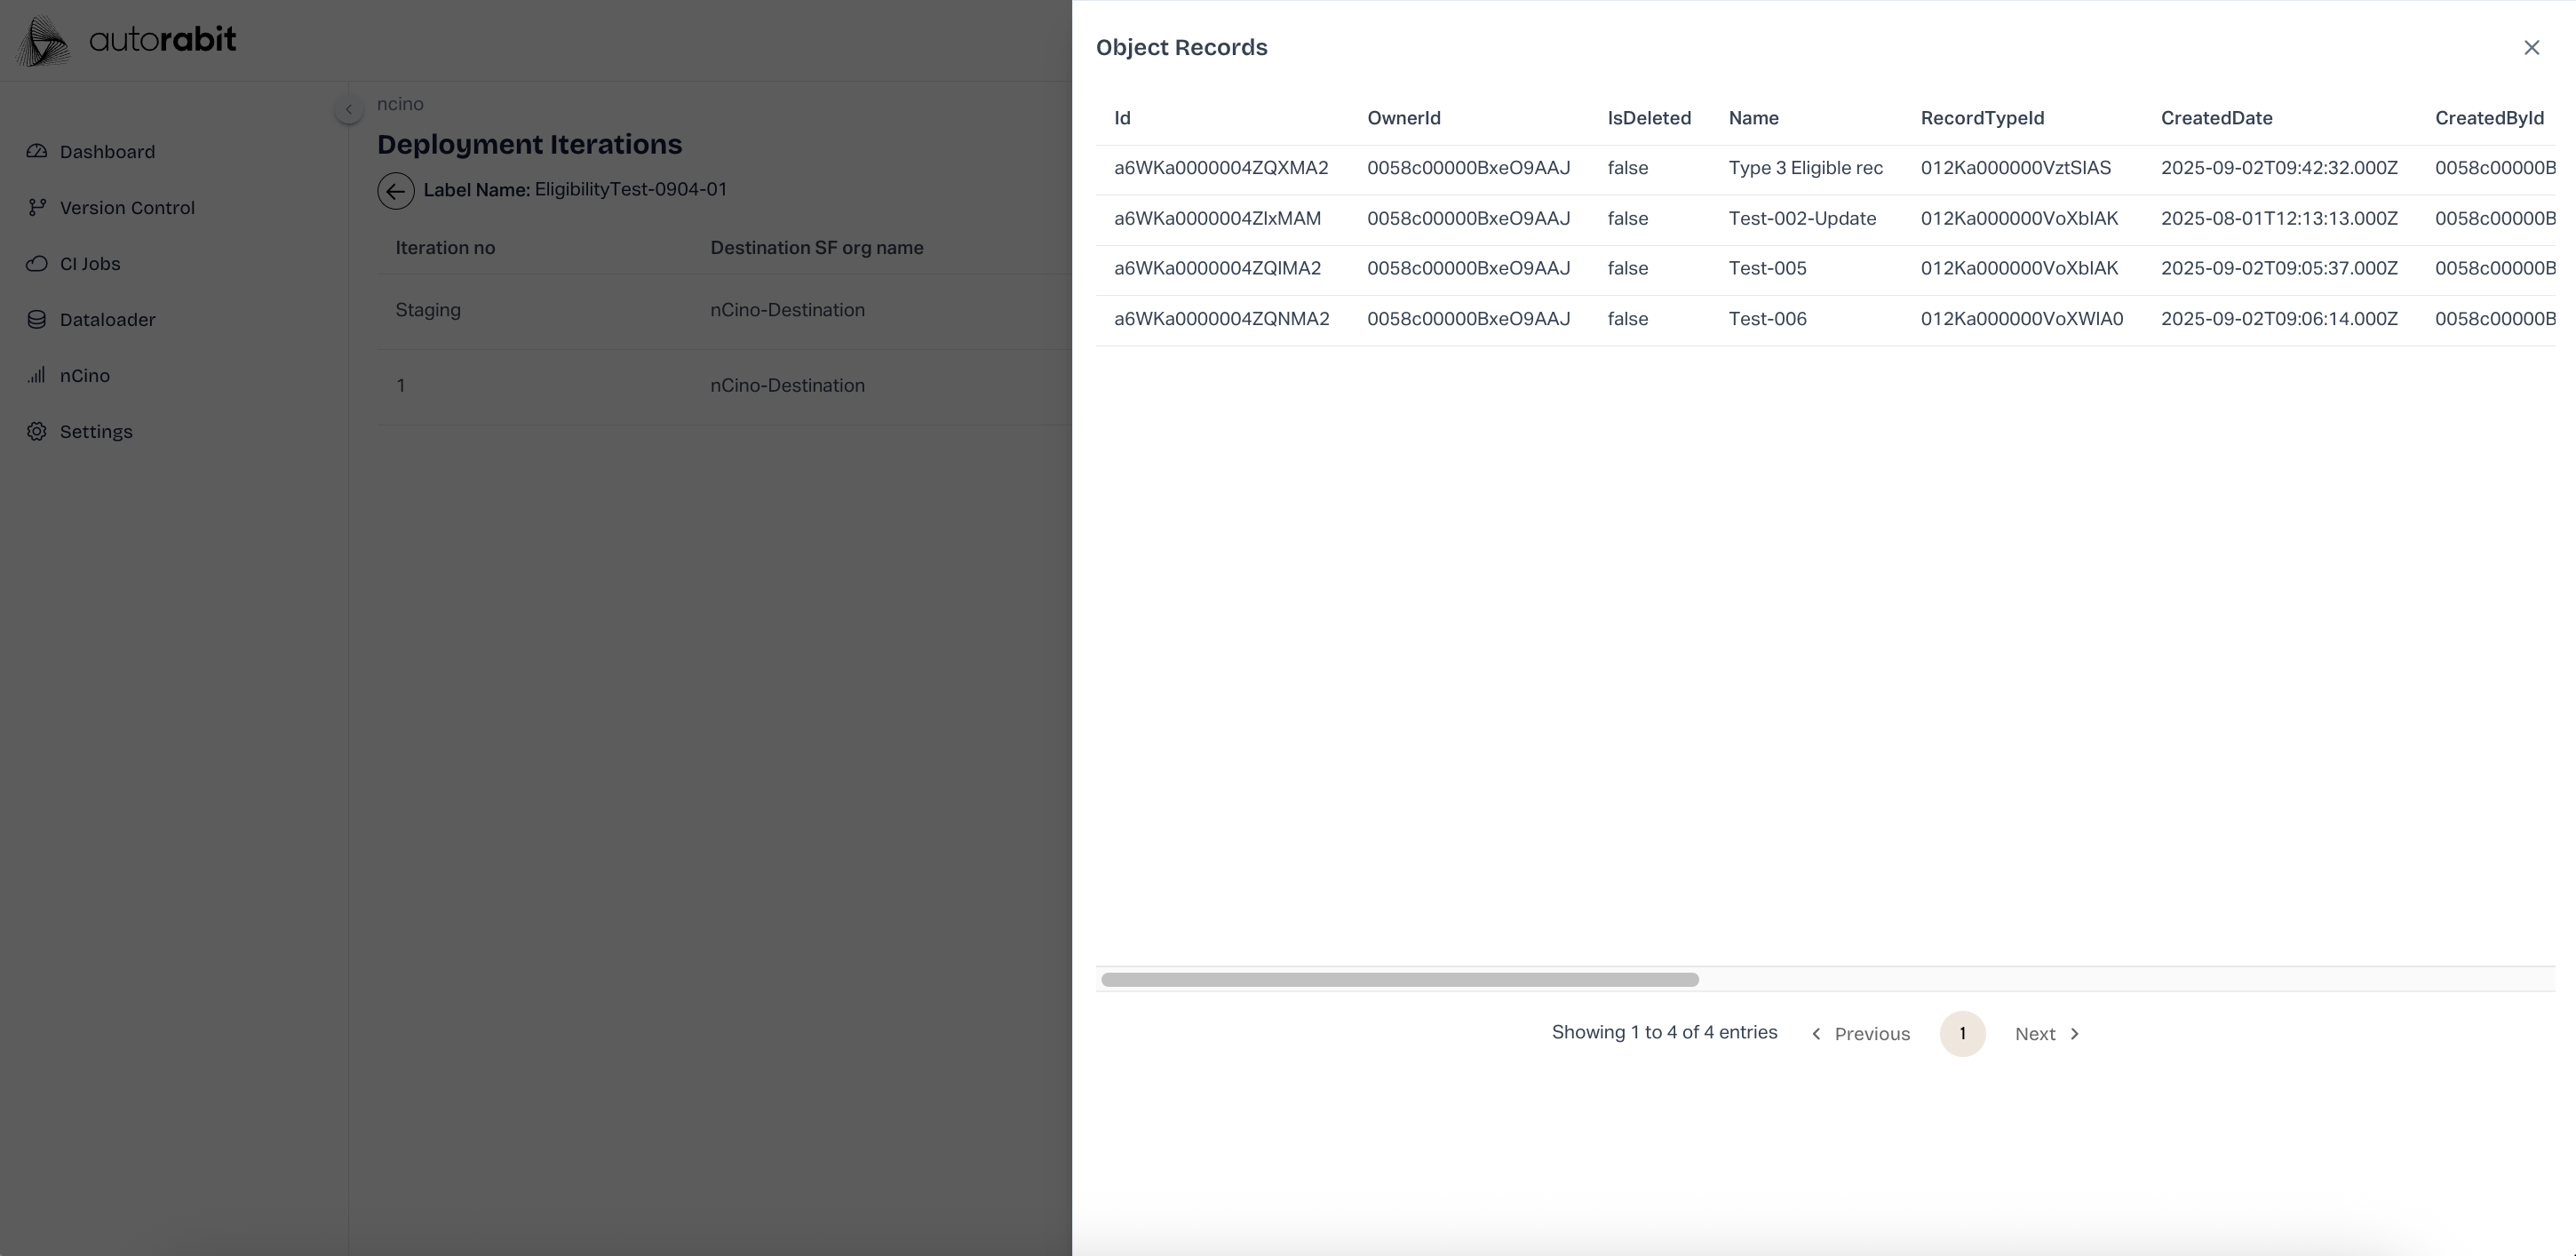This screenshot has width=2576, height=1256.
Task: Open the Version Control menu item
Action: pyautogui.click(x=127, y=207)
